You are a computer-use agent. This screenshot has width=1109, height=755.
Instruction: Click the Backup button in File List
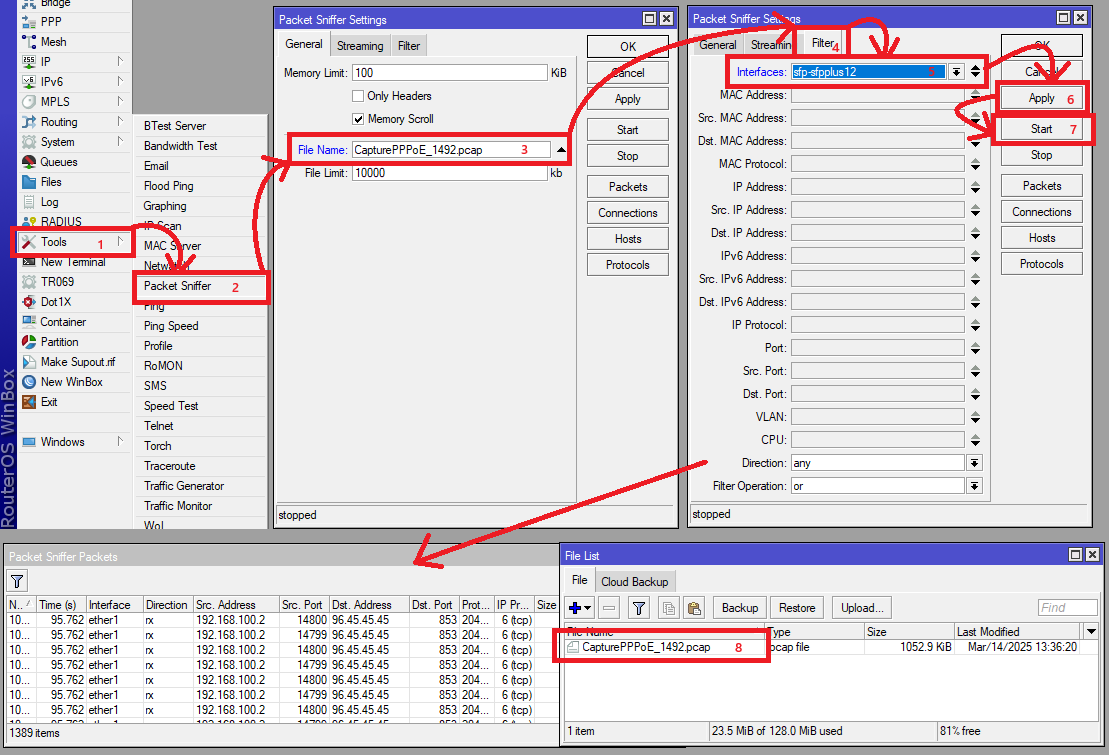(740, 608)
